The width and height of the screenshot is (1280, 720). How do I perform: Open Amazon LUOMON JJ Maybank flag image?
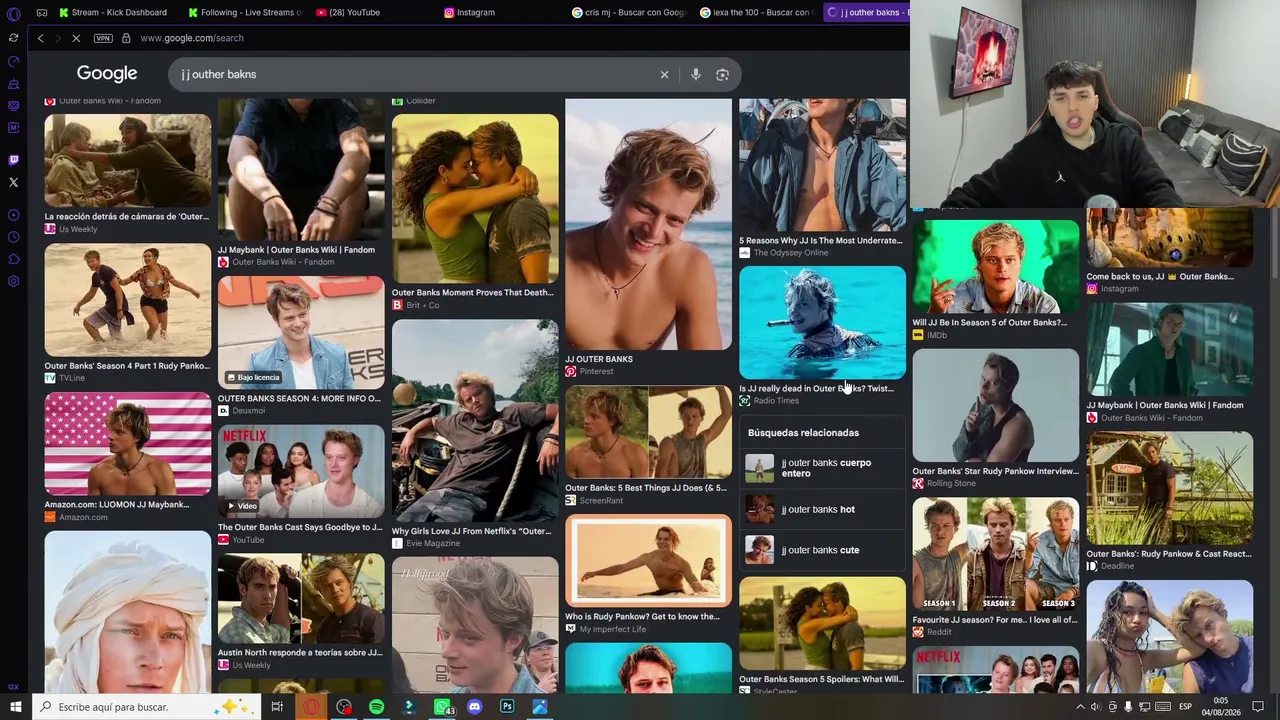(127, 444)
